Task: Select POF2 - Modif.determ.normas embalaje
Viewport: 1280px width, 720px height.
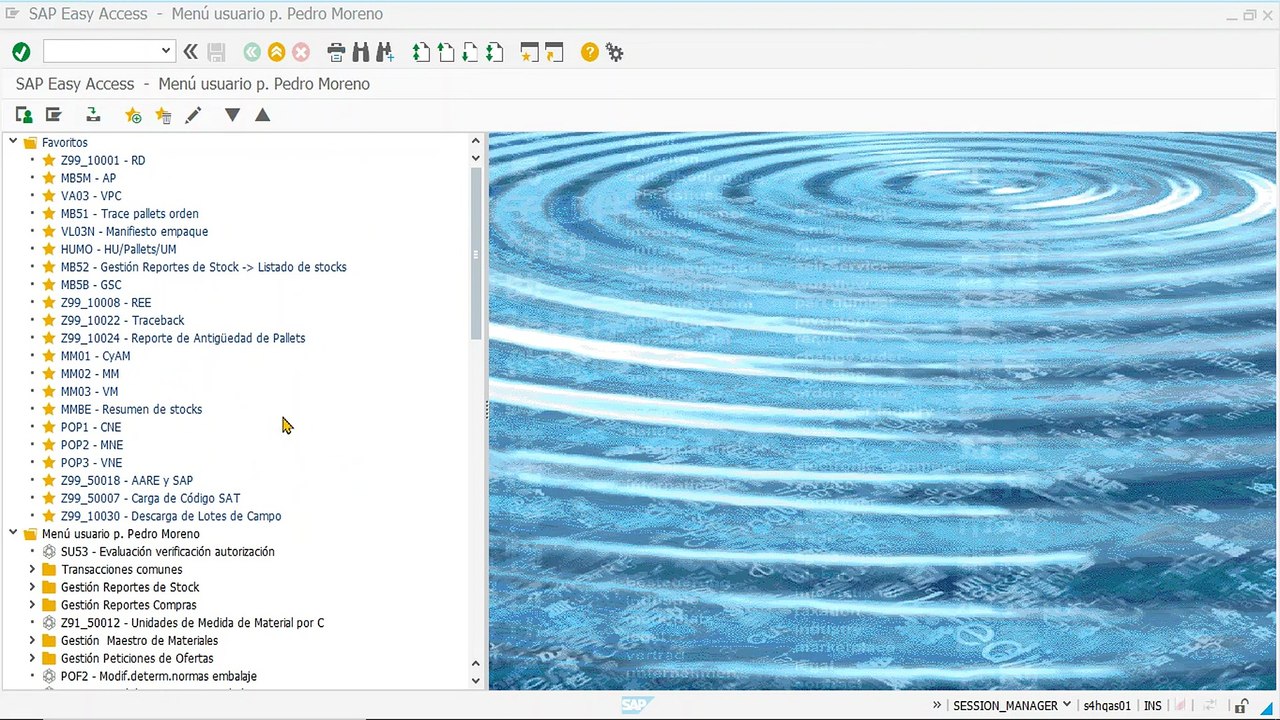Action: (158, 676)
